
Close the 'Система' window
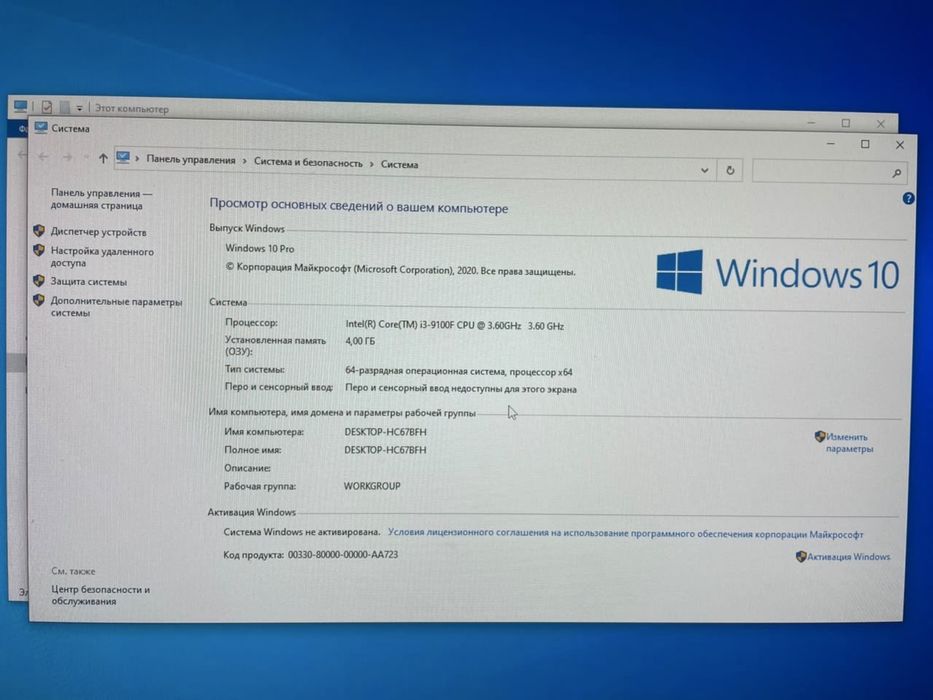900,145
